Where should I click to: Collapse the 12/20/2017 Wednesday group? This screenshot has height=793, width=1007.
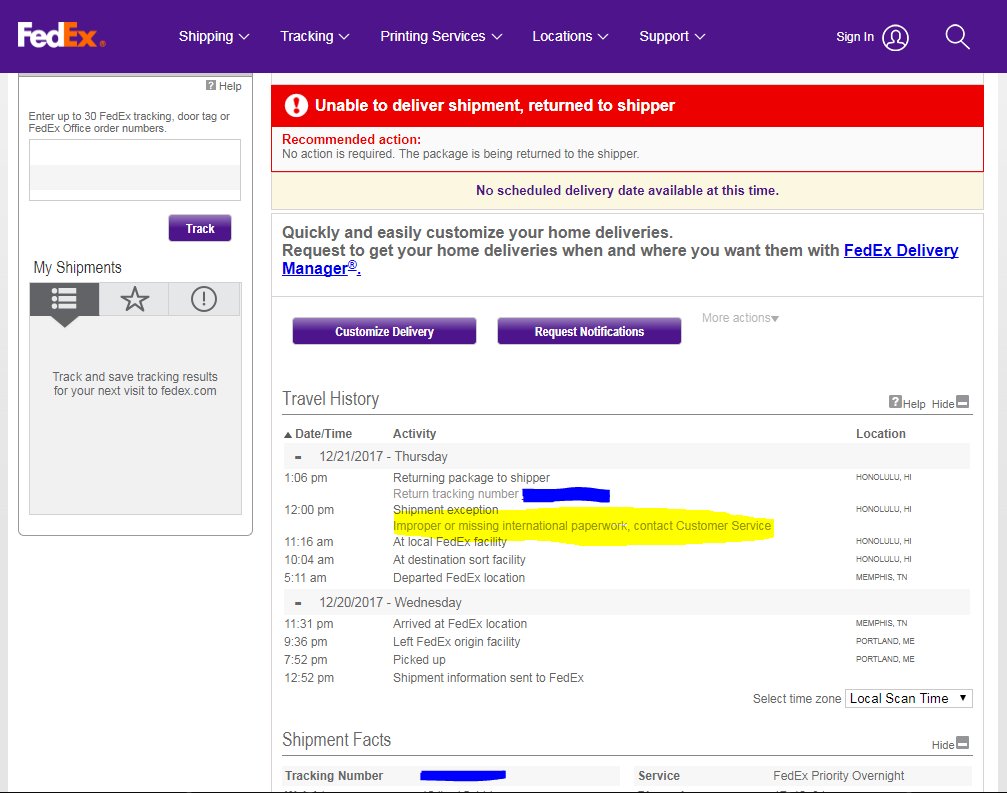(298, 604)
